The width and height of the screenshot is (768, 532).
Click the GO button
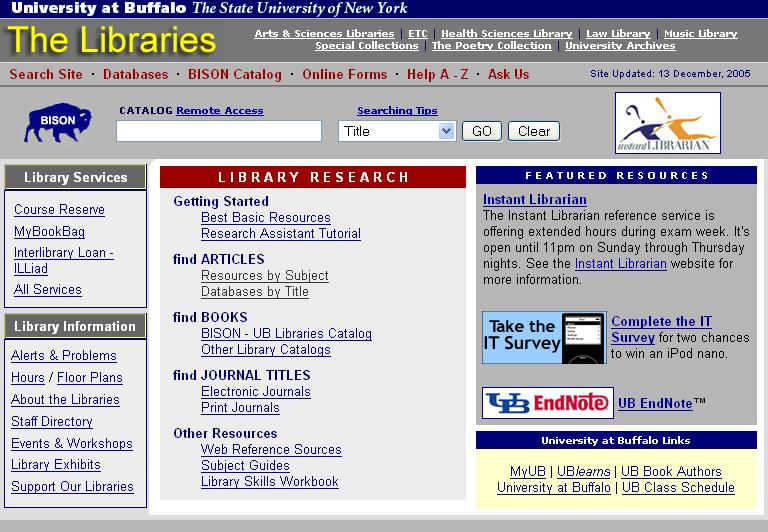(x=481, y=131)
